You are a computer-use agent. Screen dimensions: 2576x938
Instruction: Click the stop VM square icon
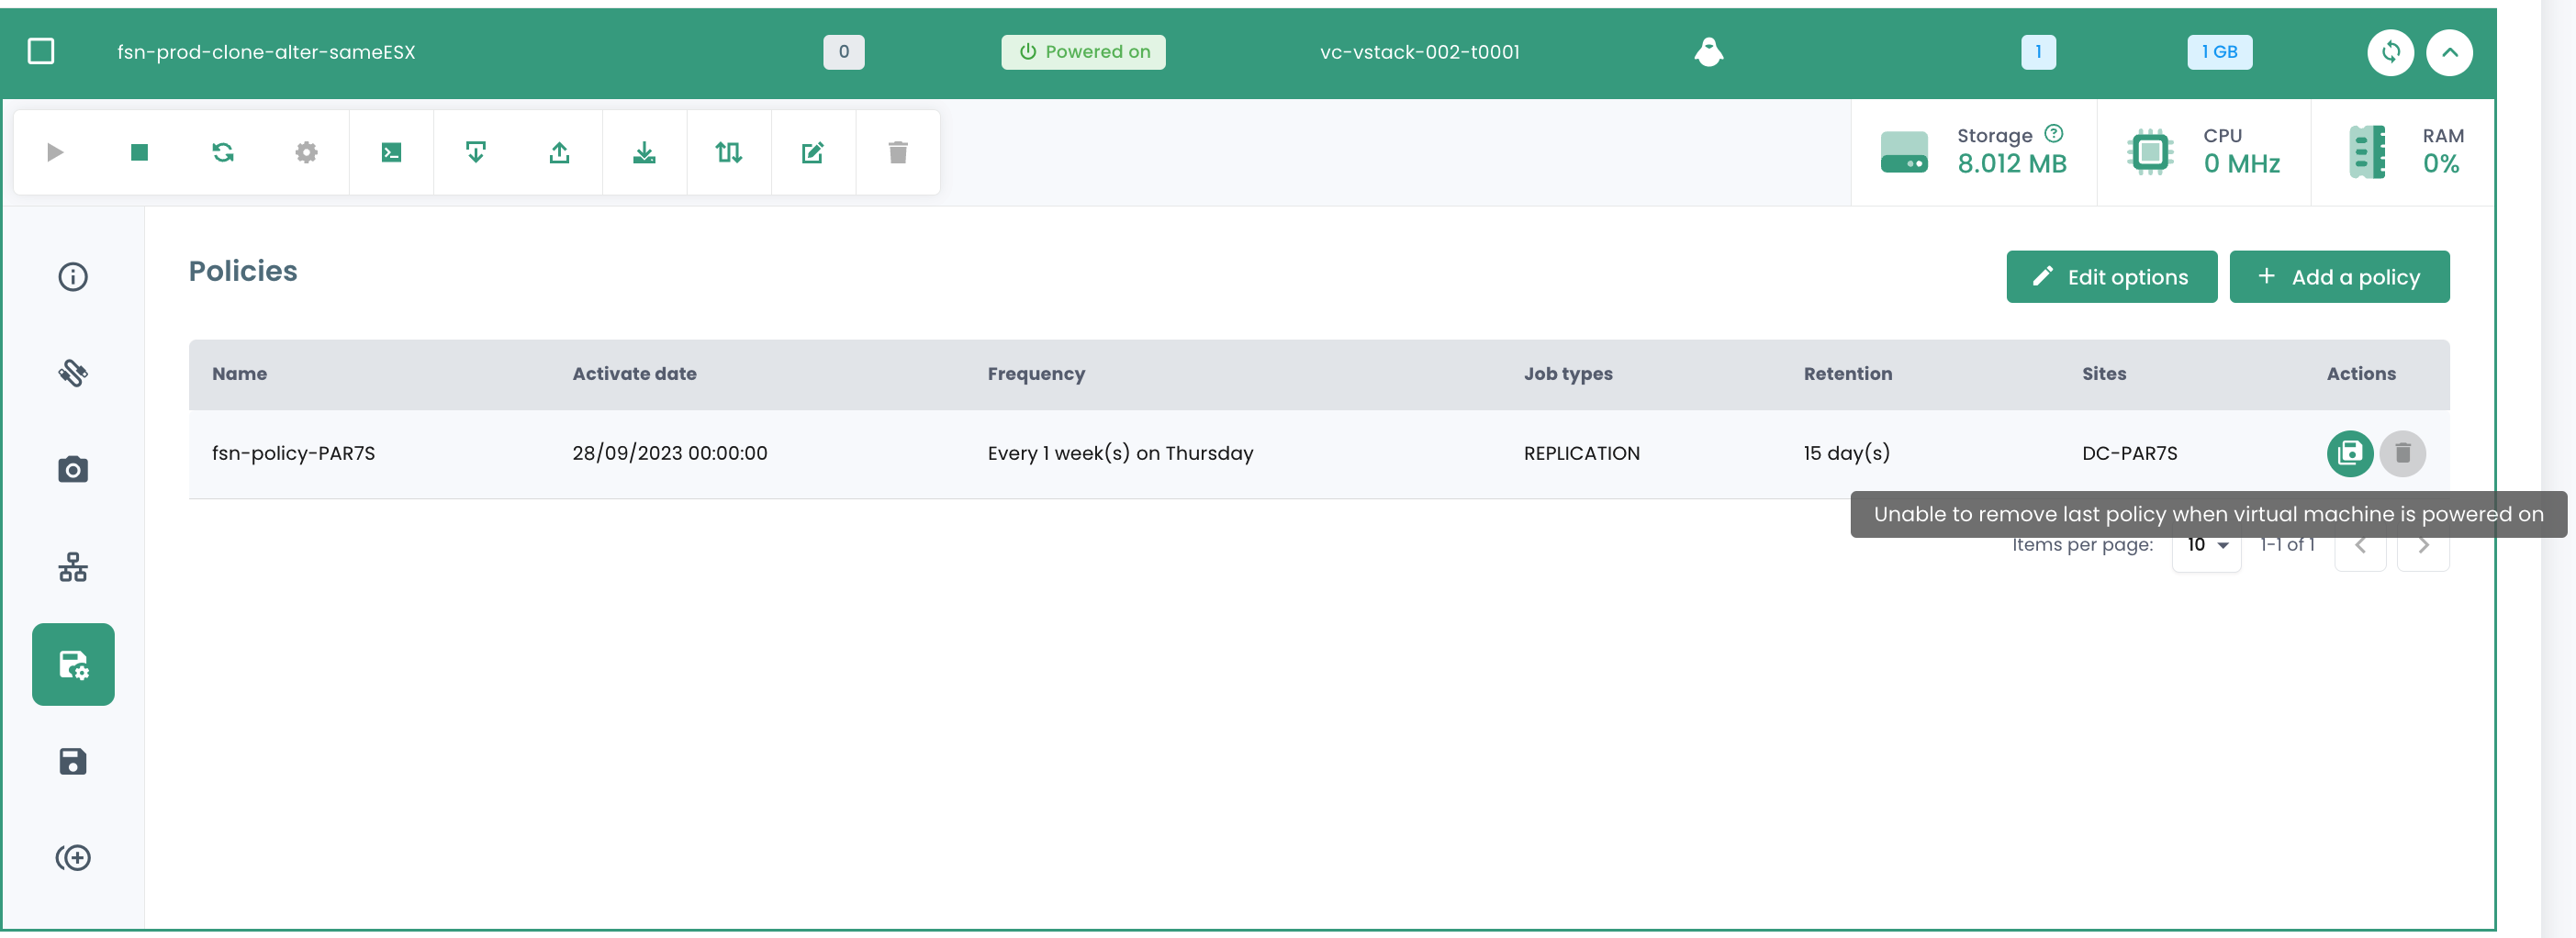pos(139,152)
